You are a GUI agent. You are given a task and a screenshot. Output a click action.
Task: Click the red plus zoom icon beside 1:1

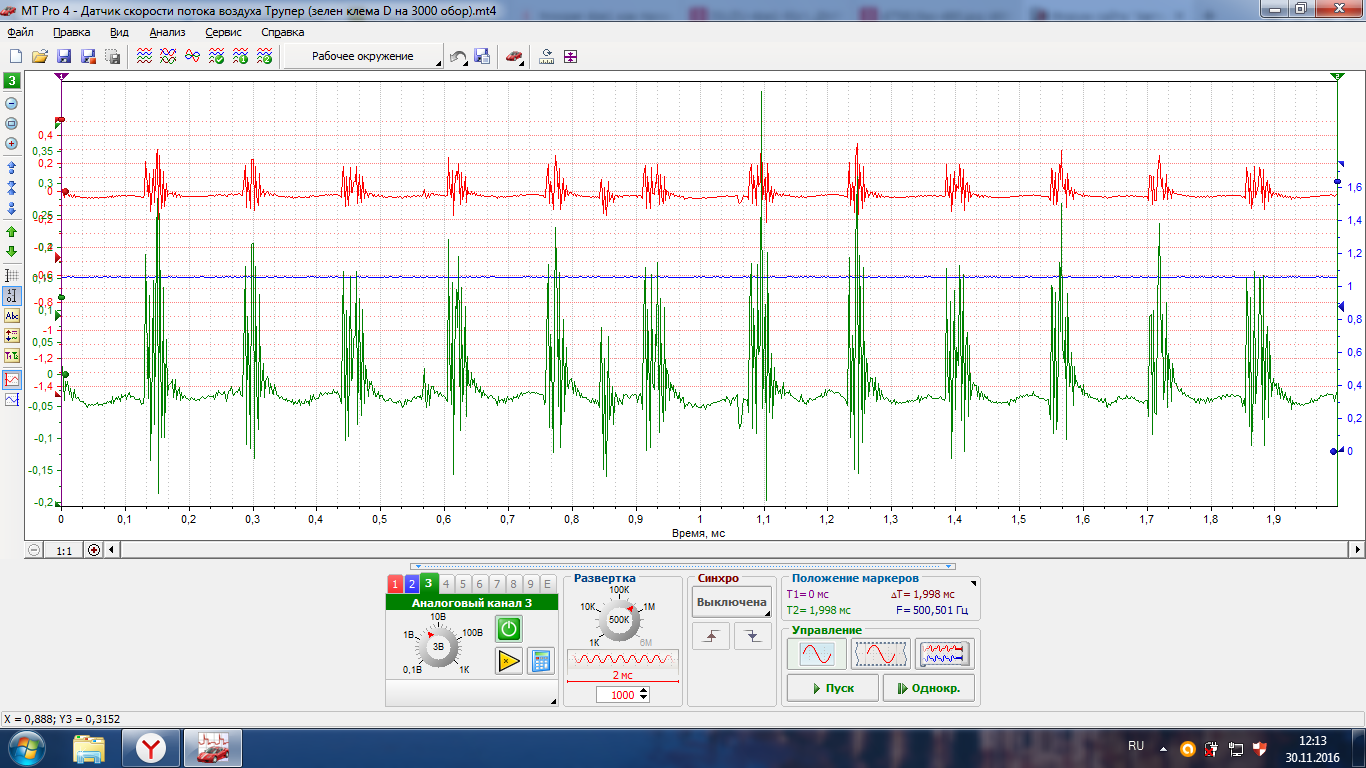(x=94, y=550)
